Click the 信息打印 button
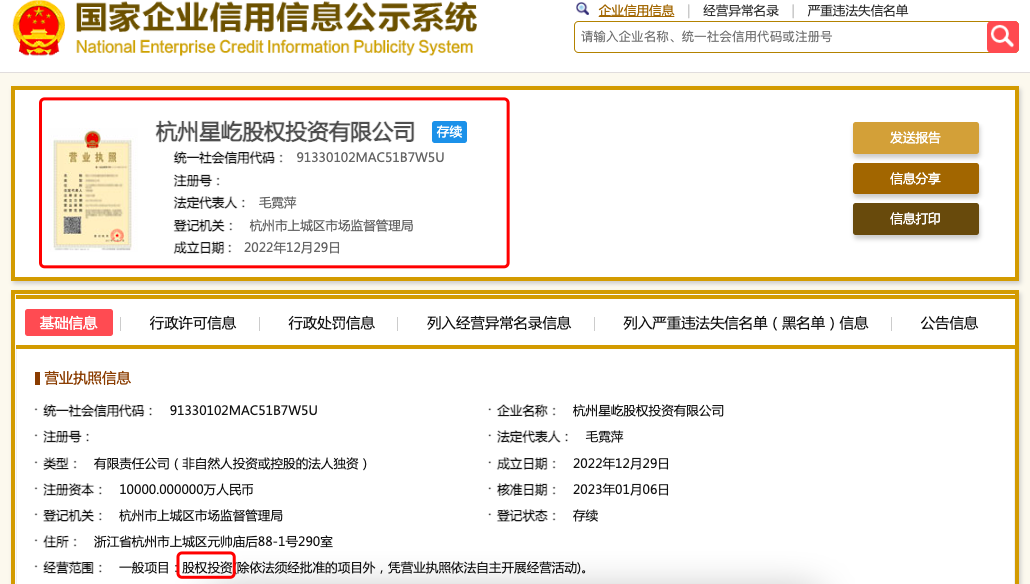The height and width of the screenshot is (584, 1030). (x=916, y=219)
